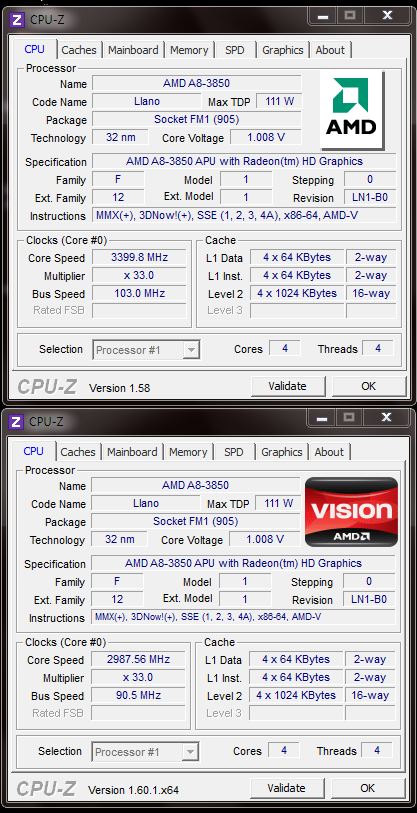Click the Threads count in the 1.60.1.x64 window
The image size is (417, 813).
(x=377, y=750)
